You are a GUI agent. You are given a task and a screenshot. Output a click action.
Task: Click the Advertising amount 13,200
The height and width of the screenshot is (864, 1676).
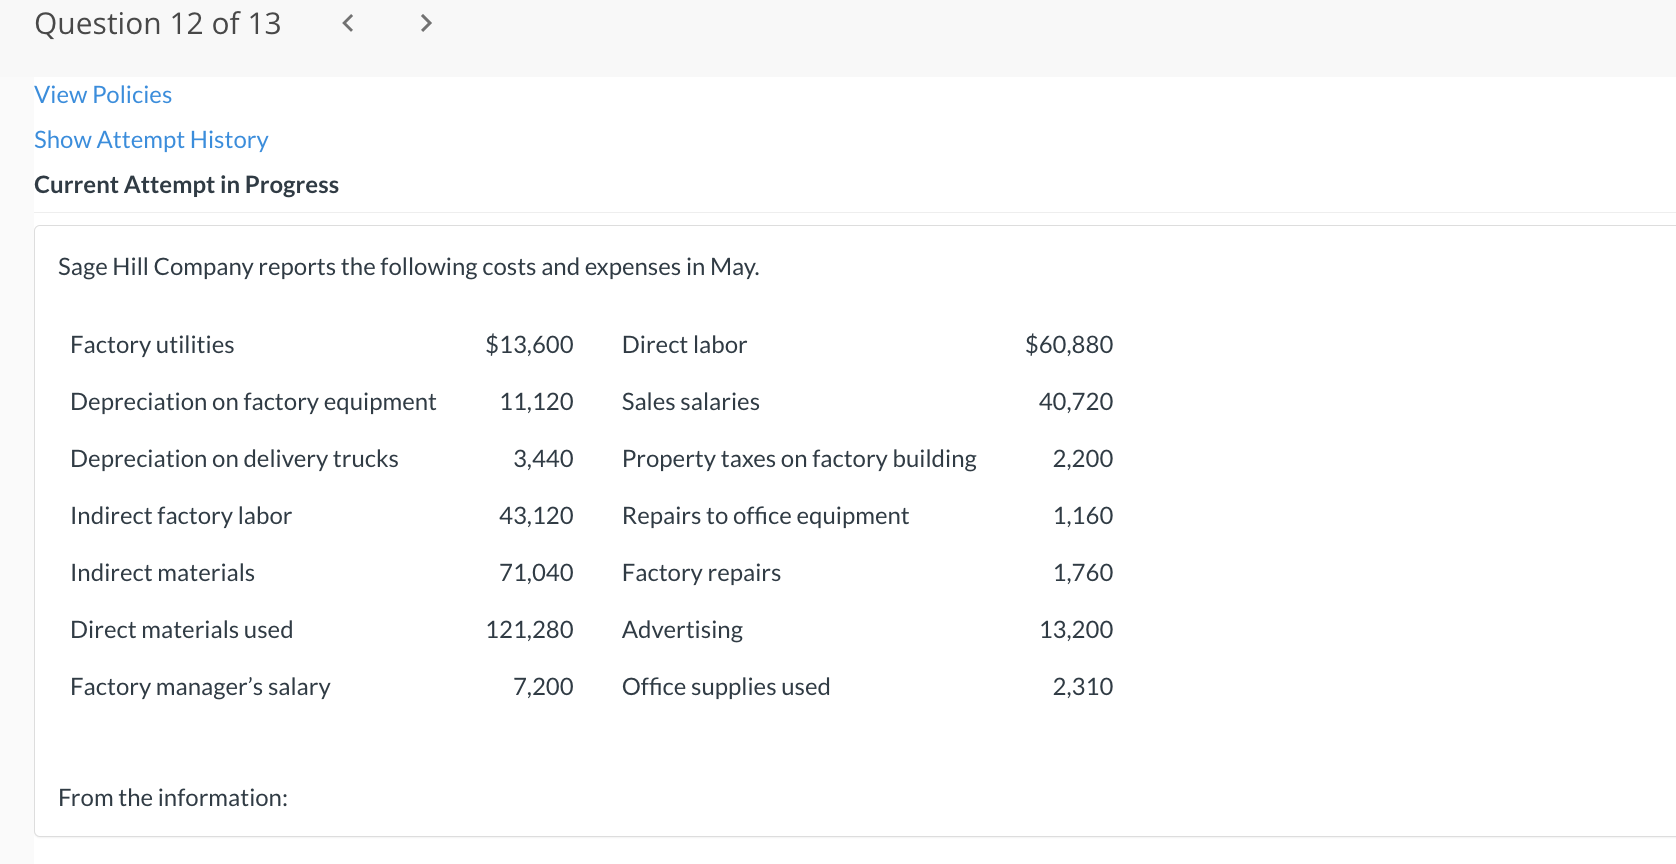click(x=1075, y=630)
